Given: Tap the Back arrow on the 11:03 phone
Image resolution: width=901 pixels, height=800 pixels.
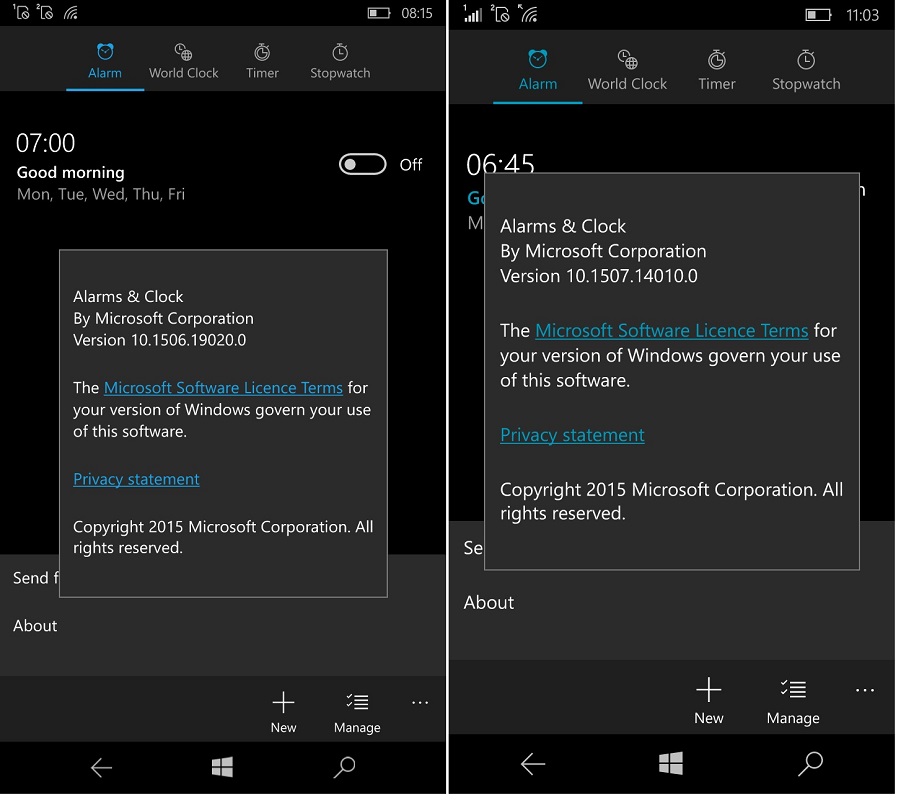Looking at the screenshot, I should tap(533, 764).
